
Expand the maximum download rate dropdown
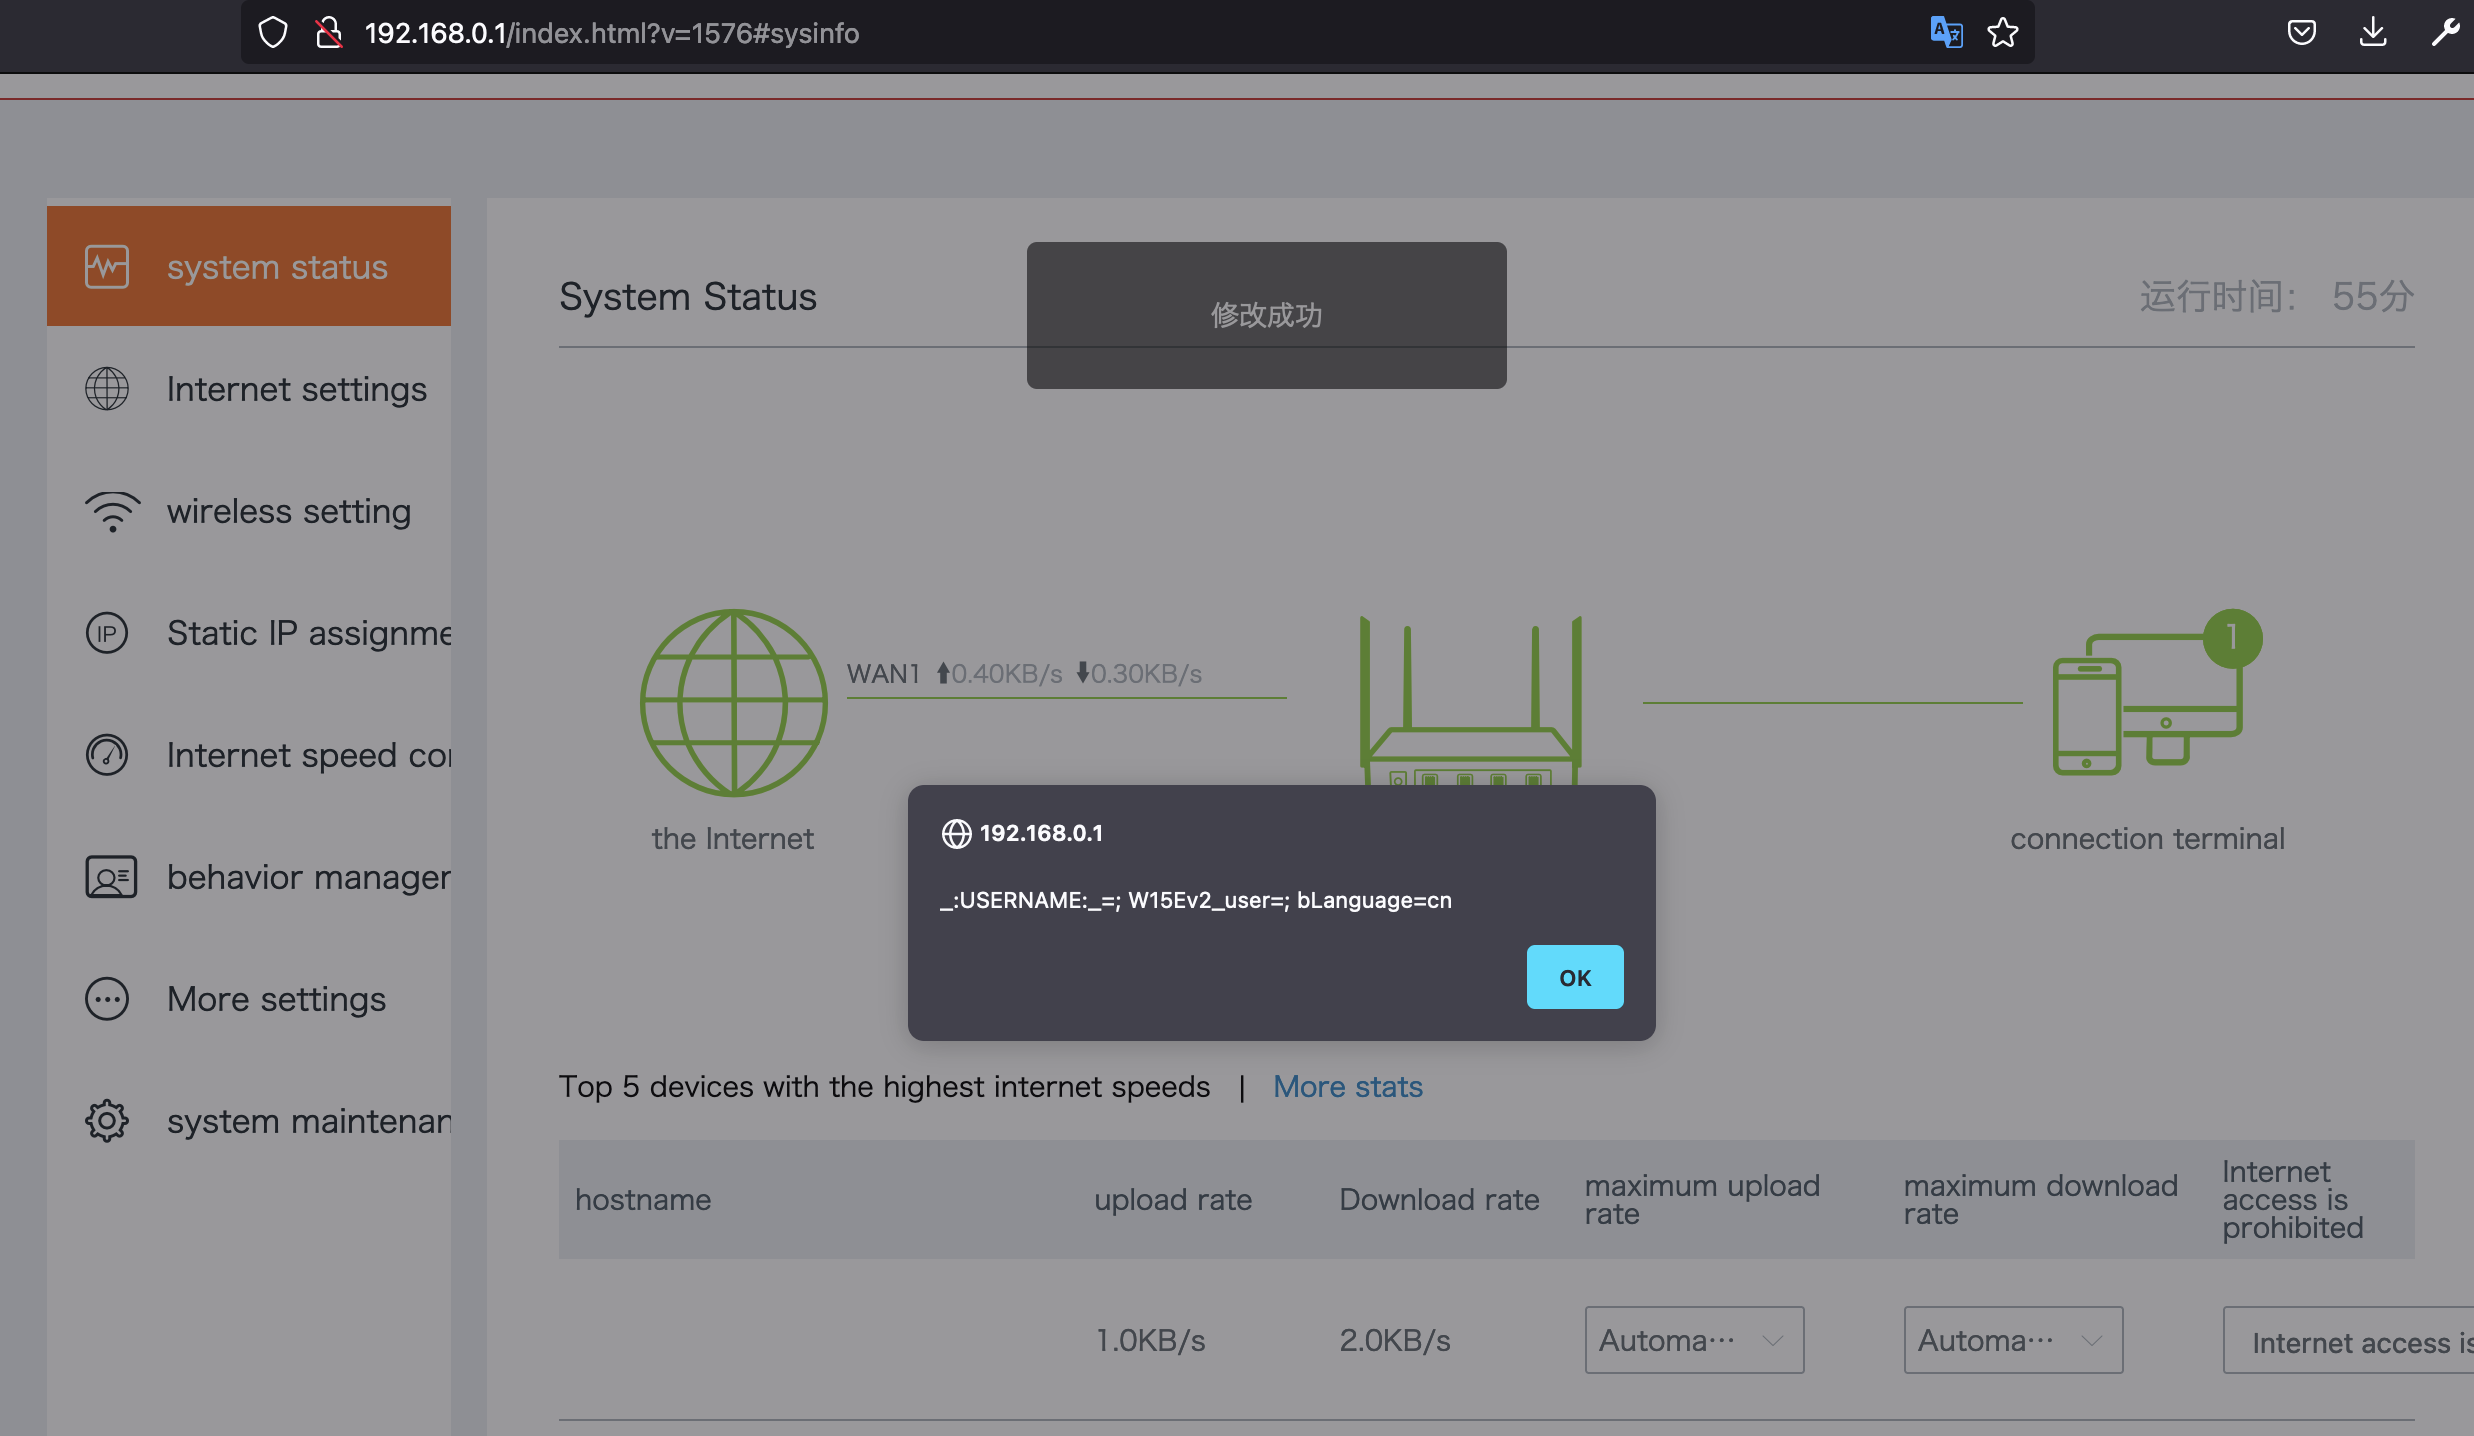(x=2013, y=1340)
